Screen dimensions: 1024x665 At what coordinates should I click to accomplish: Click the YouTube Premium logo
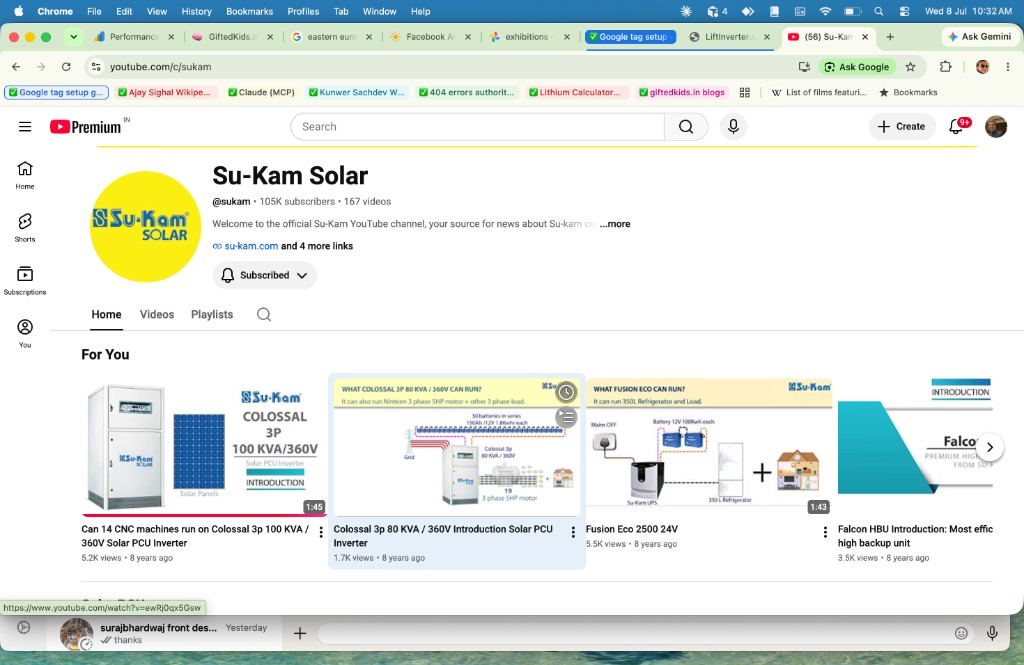[86, 127]
